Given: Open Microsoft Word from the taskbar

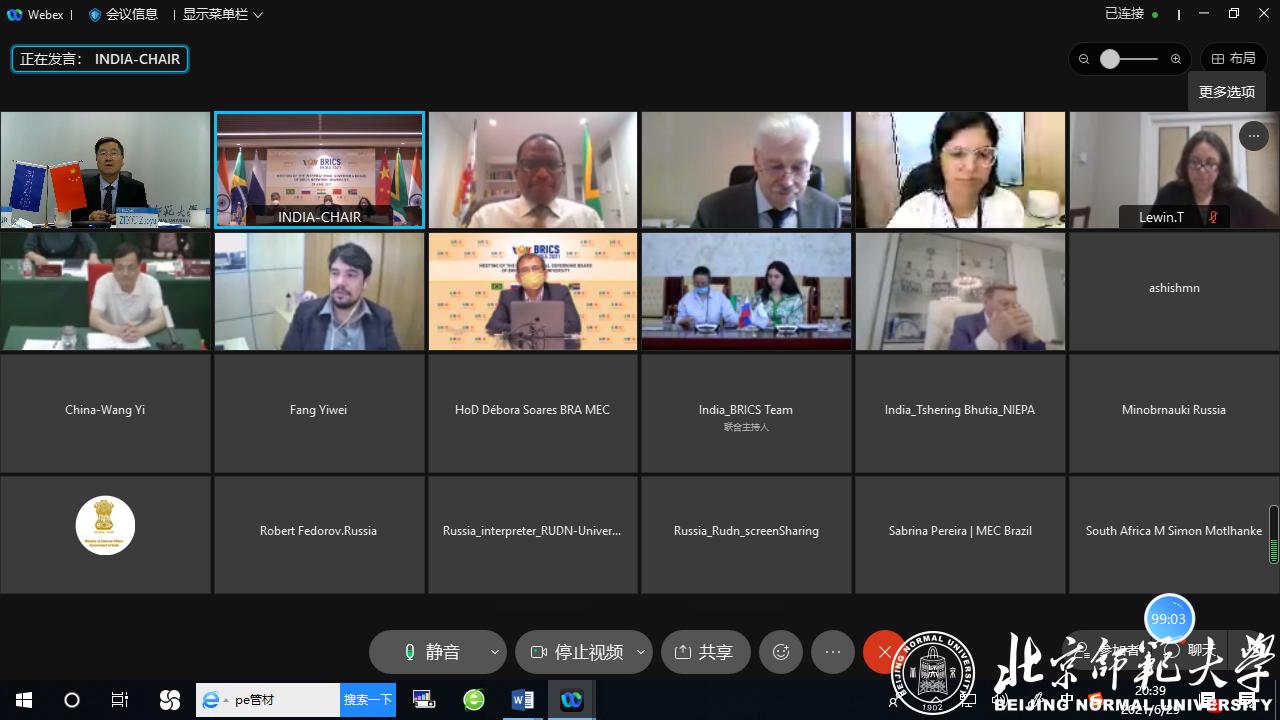Looking at the screenshot, I should pos(522,700).
